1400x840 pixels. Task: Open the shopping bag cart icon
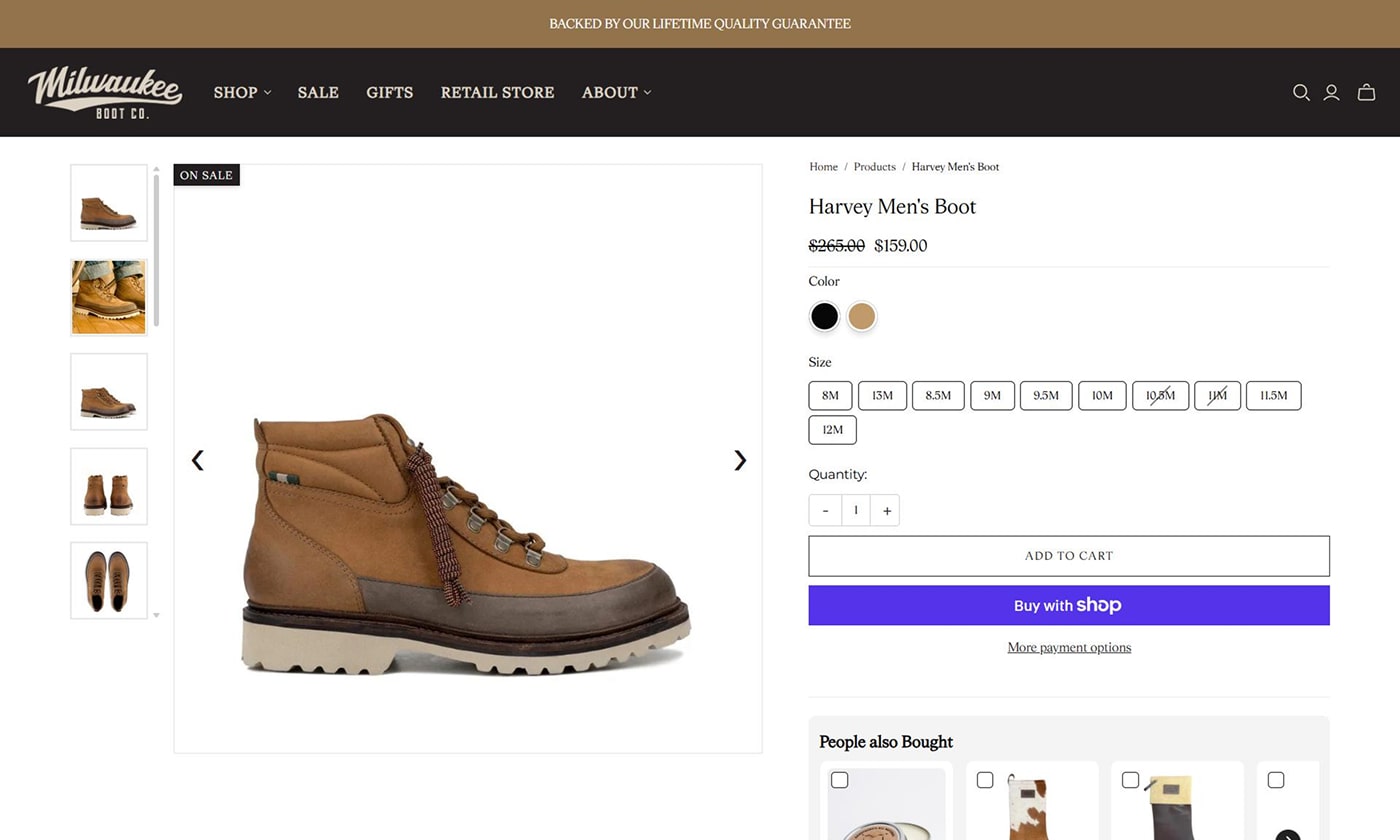(1366, 92)
